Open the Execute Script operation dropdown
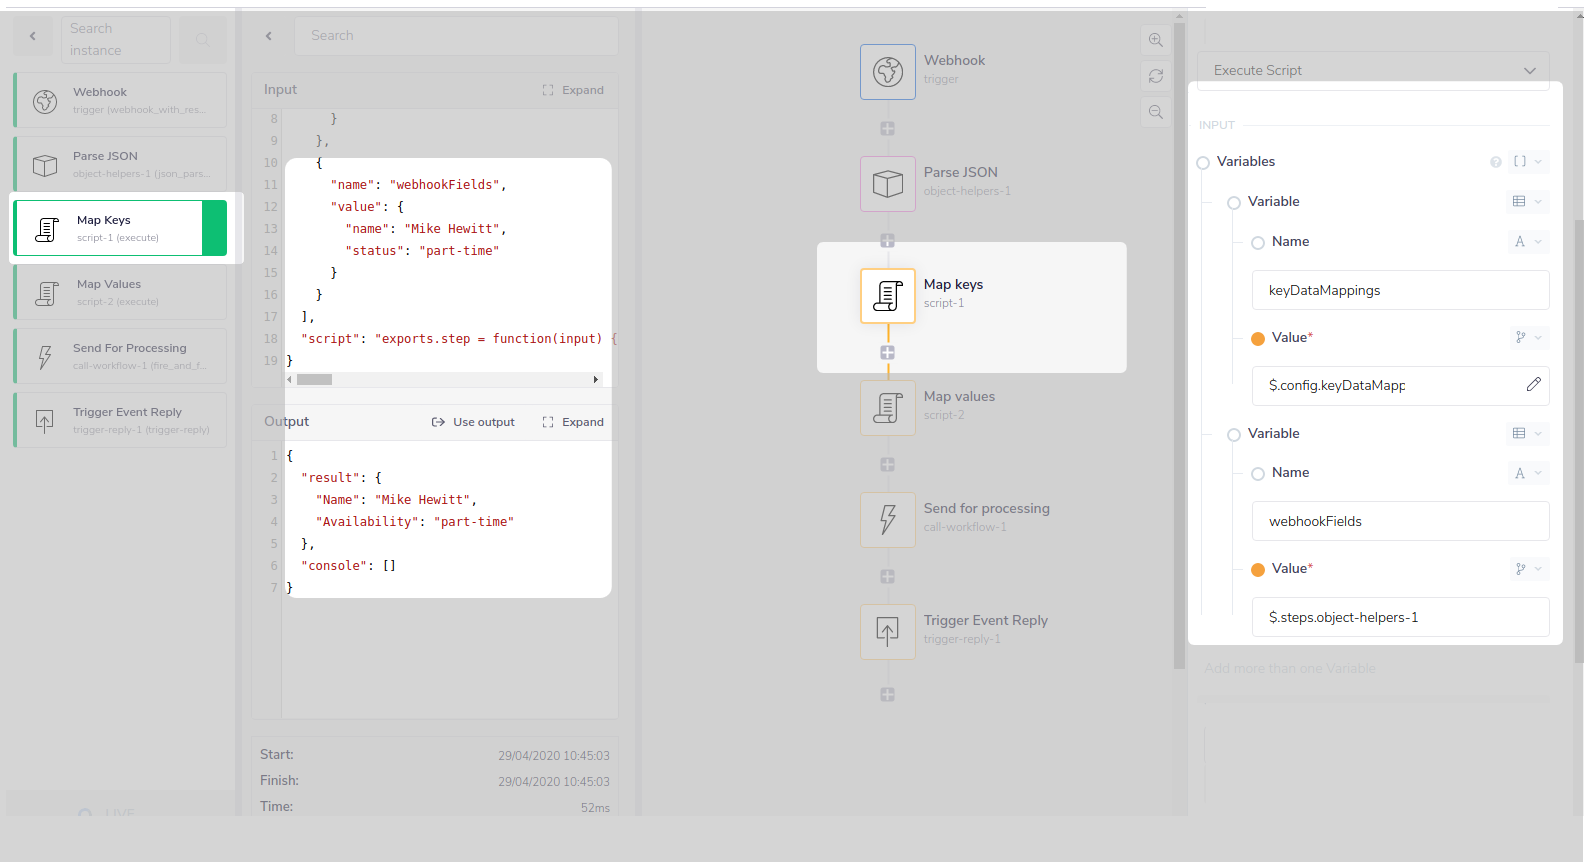Viewport: 1584px width, 862px height. 1372,70
